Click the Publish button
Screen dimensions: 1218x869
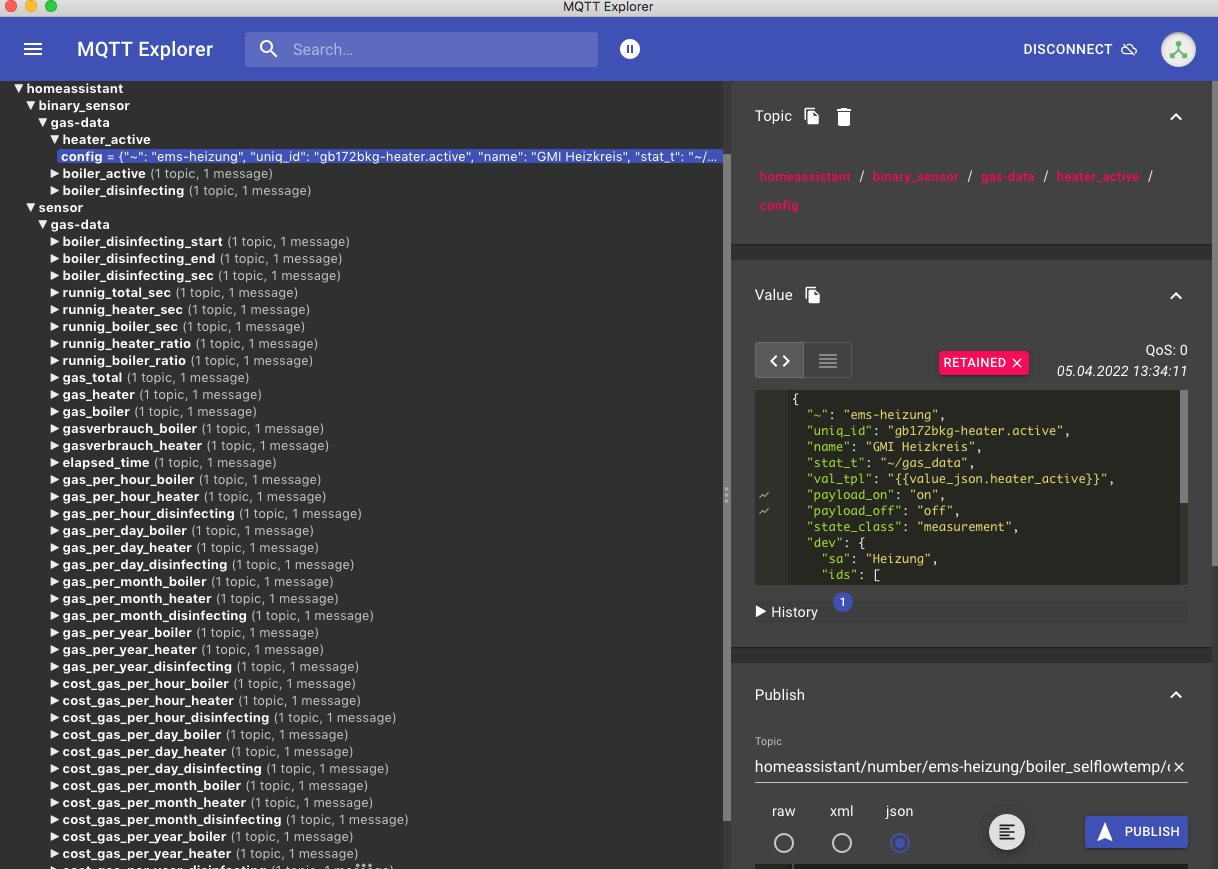coord(1136,832)
